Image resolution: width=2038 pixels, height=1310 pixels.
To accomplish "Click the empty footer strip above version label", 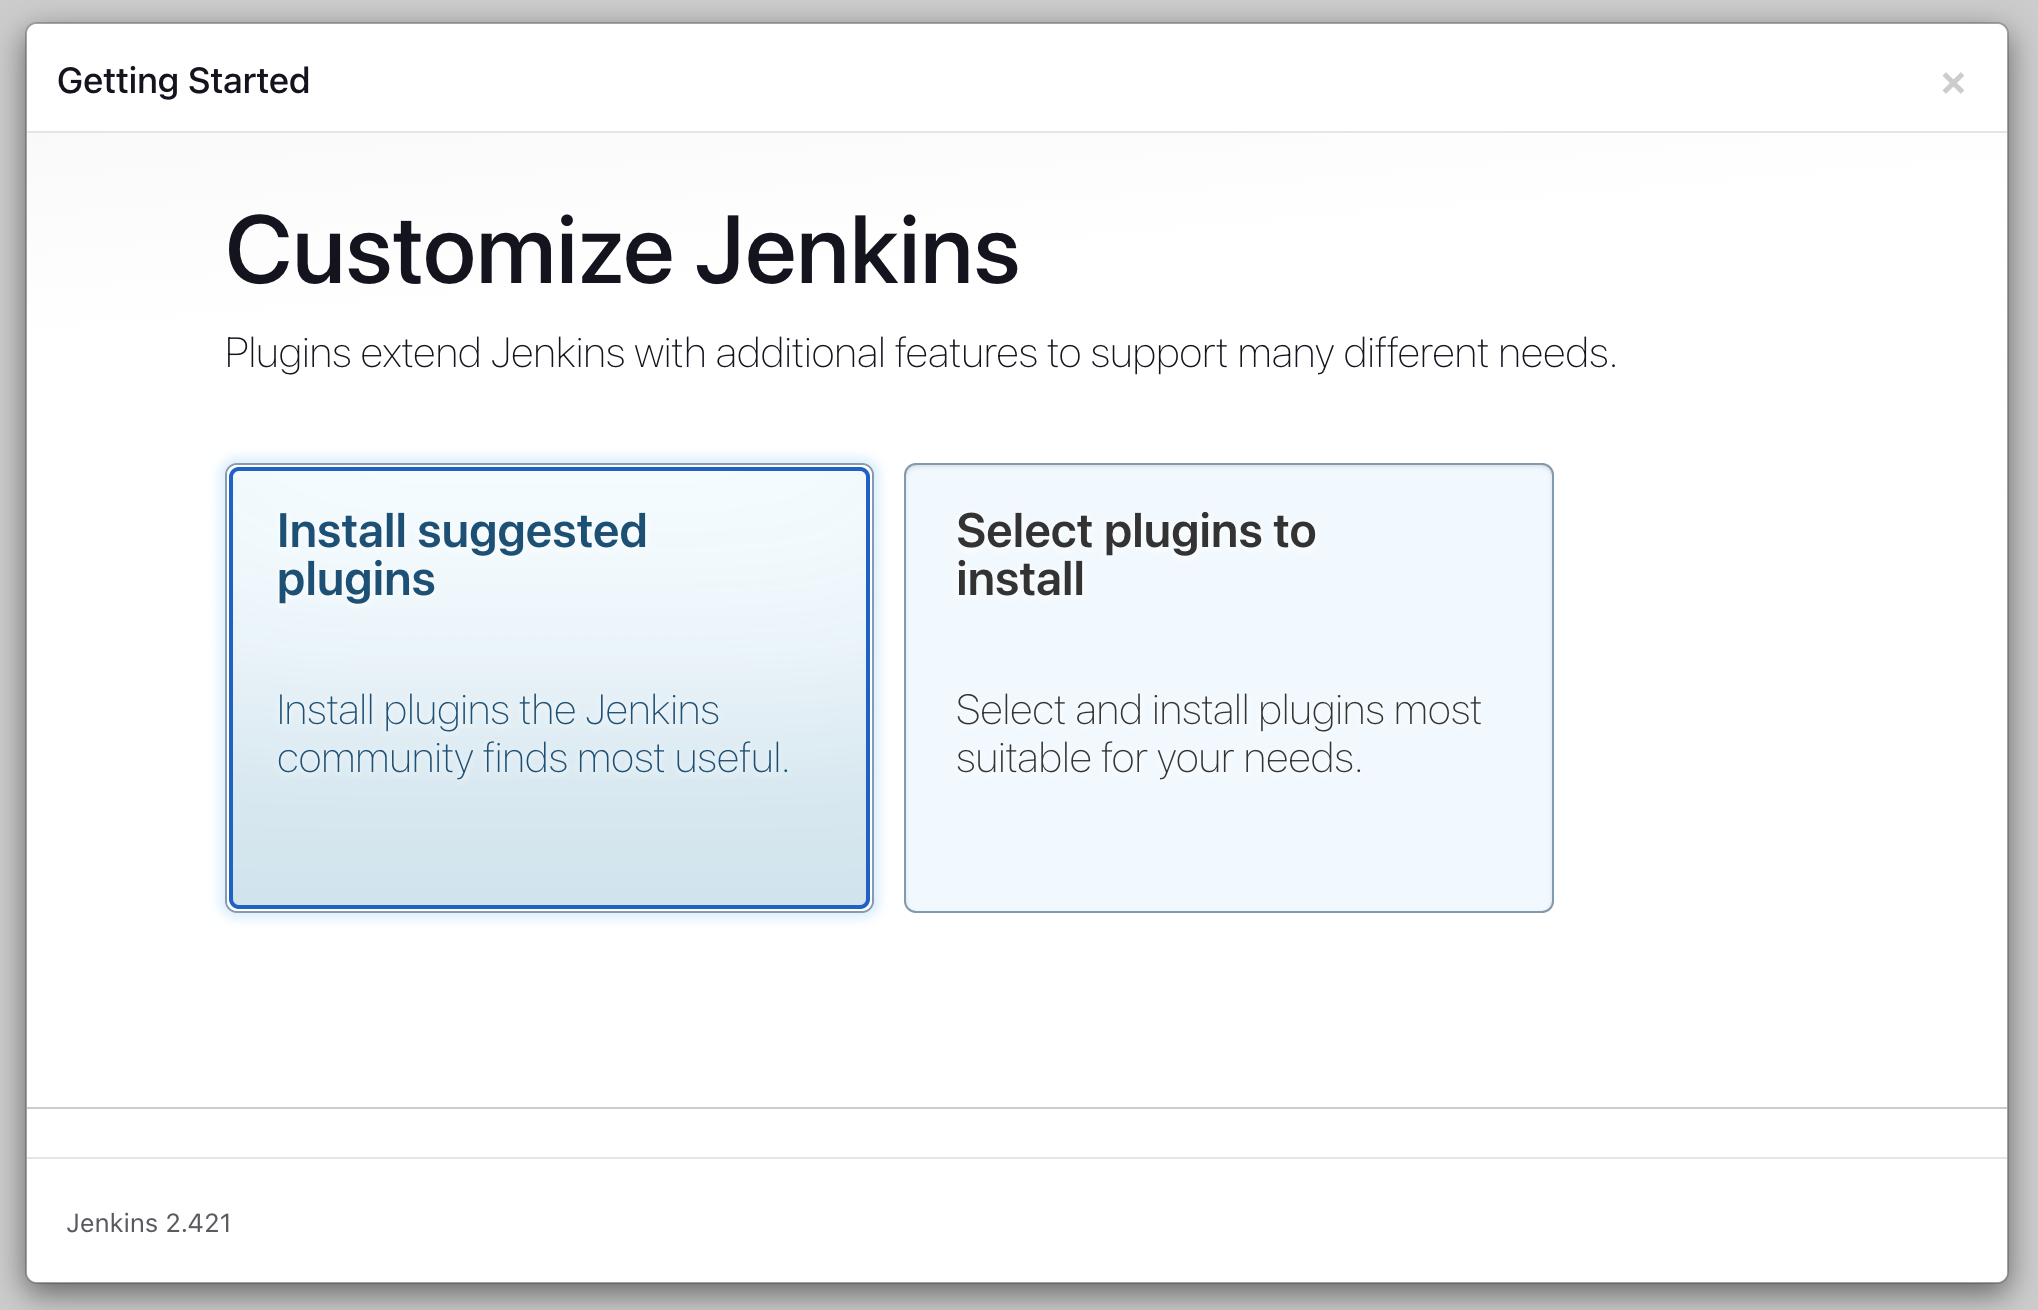I will tap(1016, 1133).
